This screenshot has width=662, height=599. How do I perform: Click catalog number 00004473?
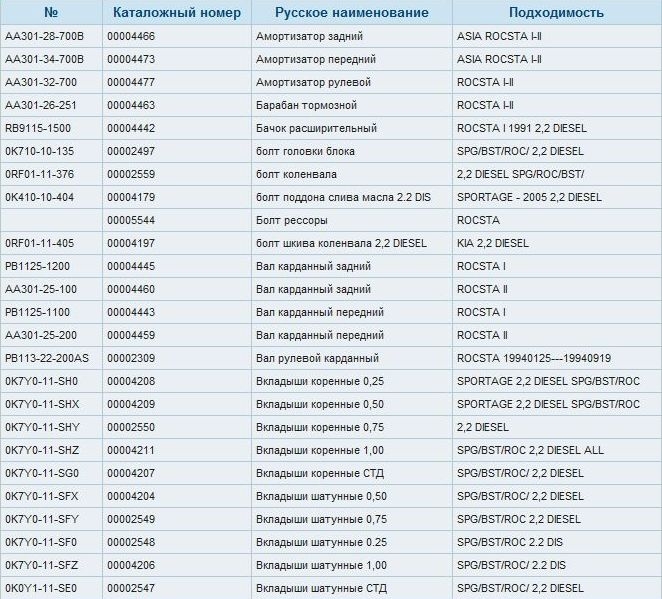[x=130, y=59]
